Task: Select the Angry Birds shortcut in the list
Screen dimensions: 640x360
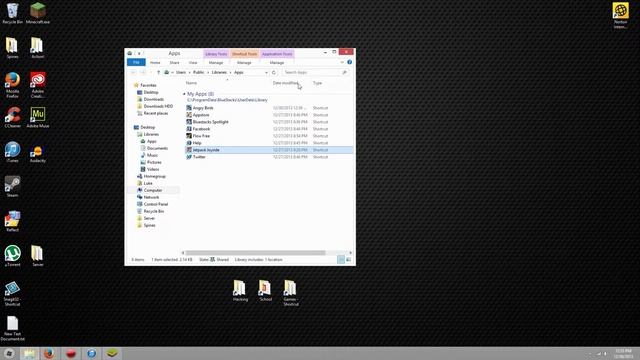Action: point(203,108)
